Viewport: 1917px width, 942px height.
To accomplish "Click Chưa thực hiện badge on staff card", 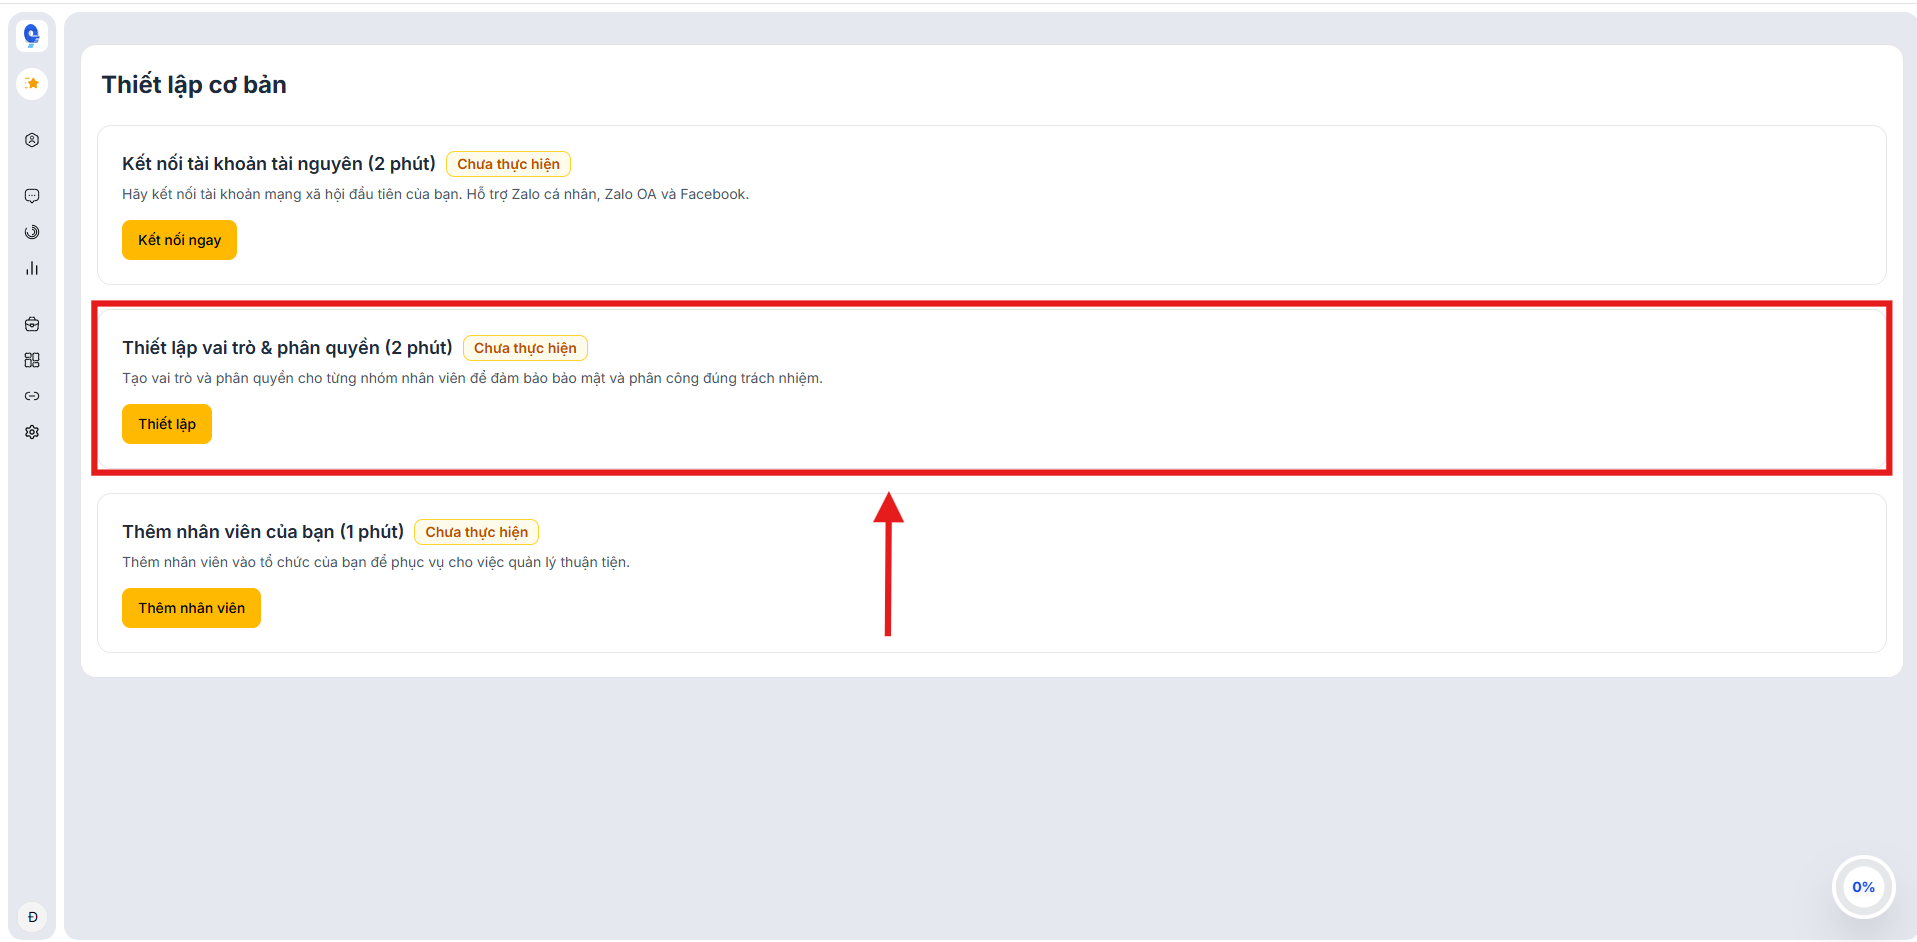I will 476,531.
